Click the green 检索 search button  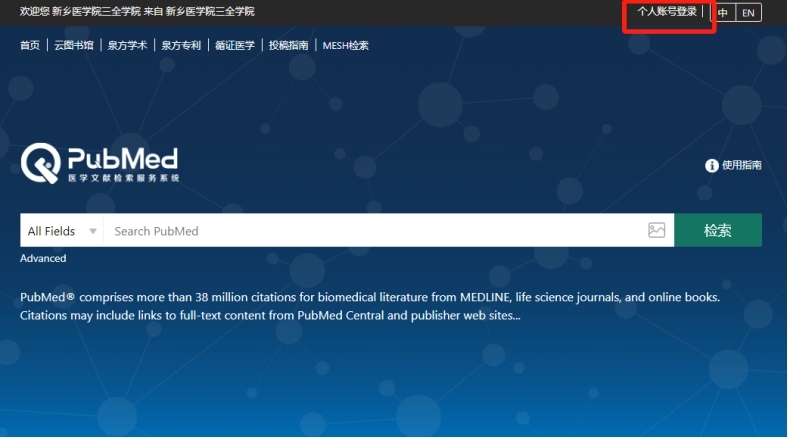pos(718,230)
